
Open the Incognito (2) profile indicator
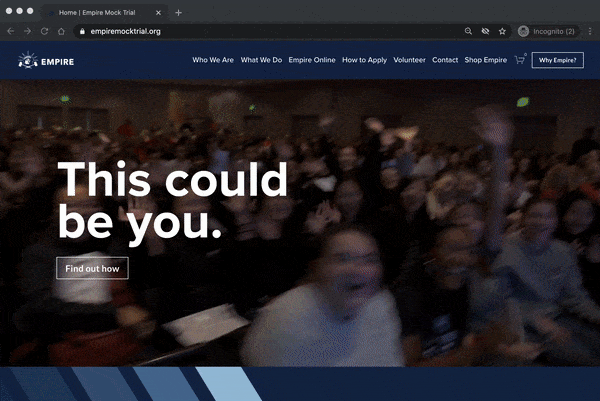pyautogui.click(x=546, y=31)
